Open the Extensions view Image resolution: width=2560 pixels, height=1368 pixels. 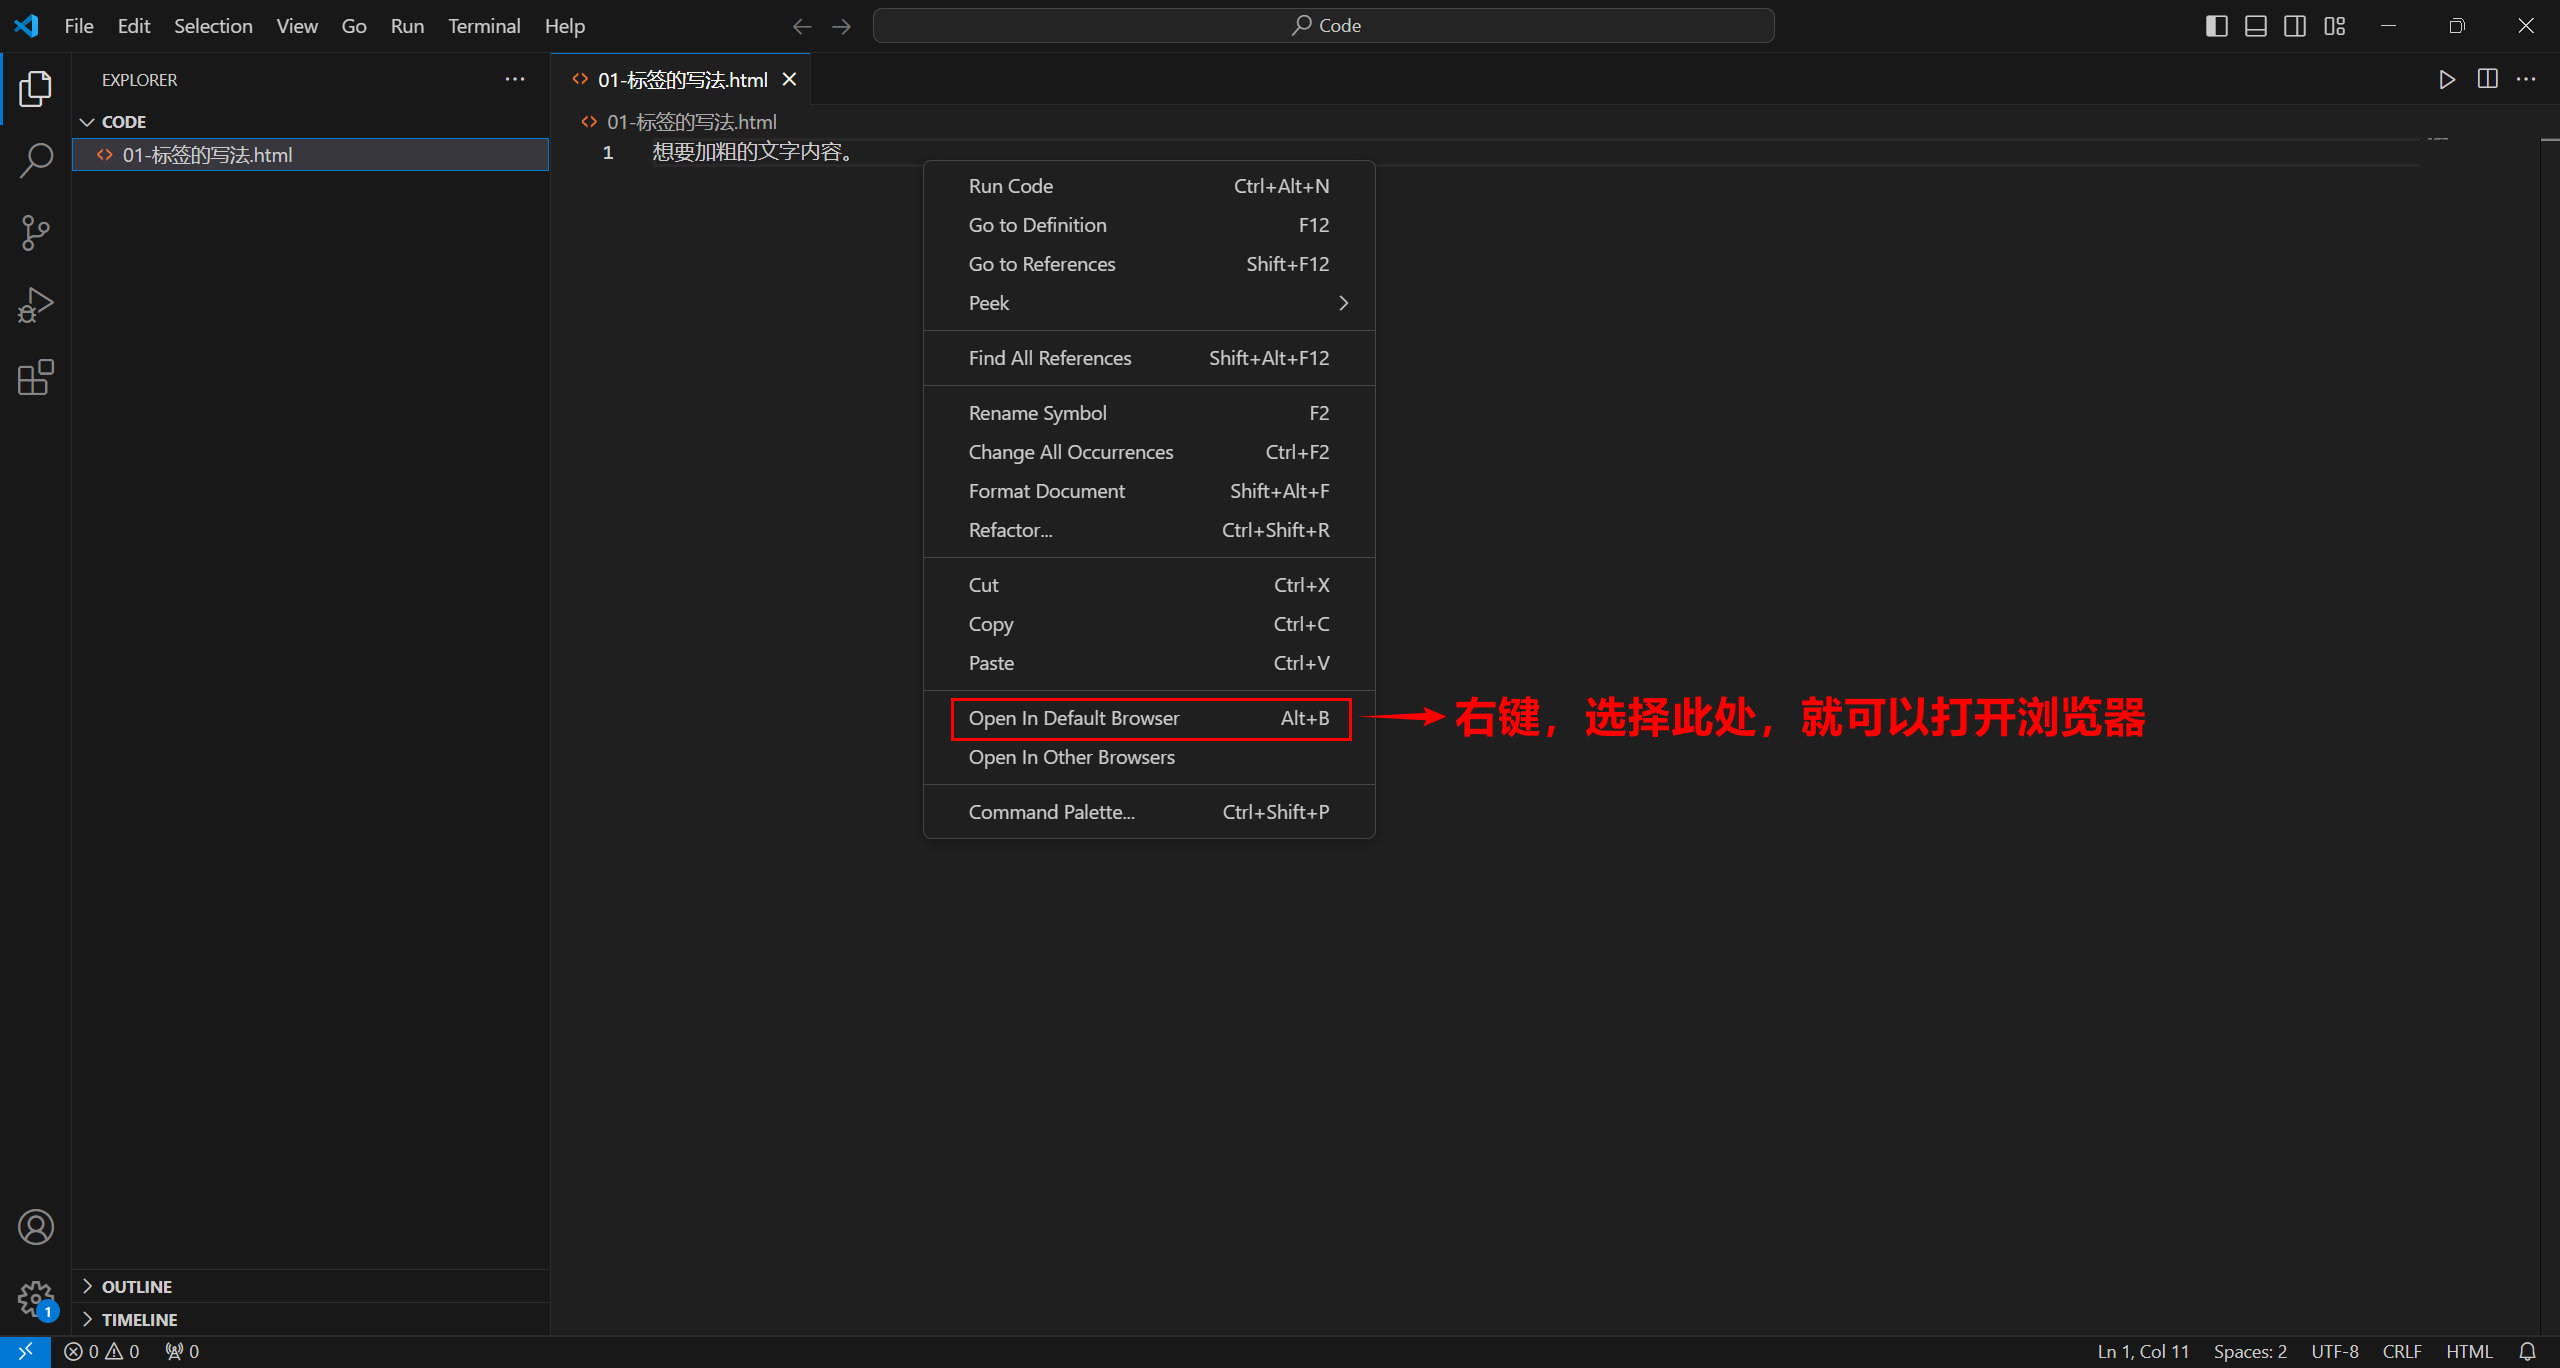click(36, 378)
